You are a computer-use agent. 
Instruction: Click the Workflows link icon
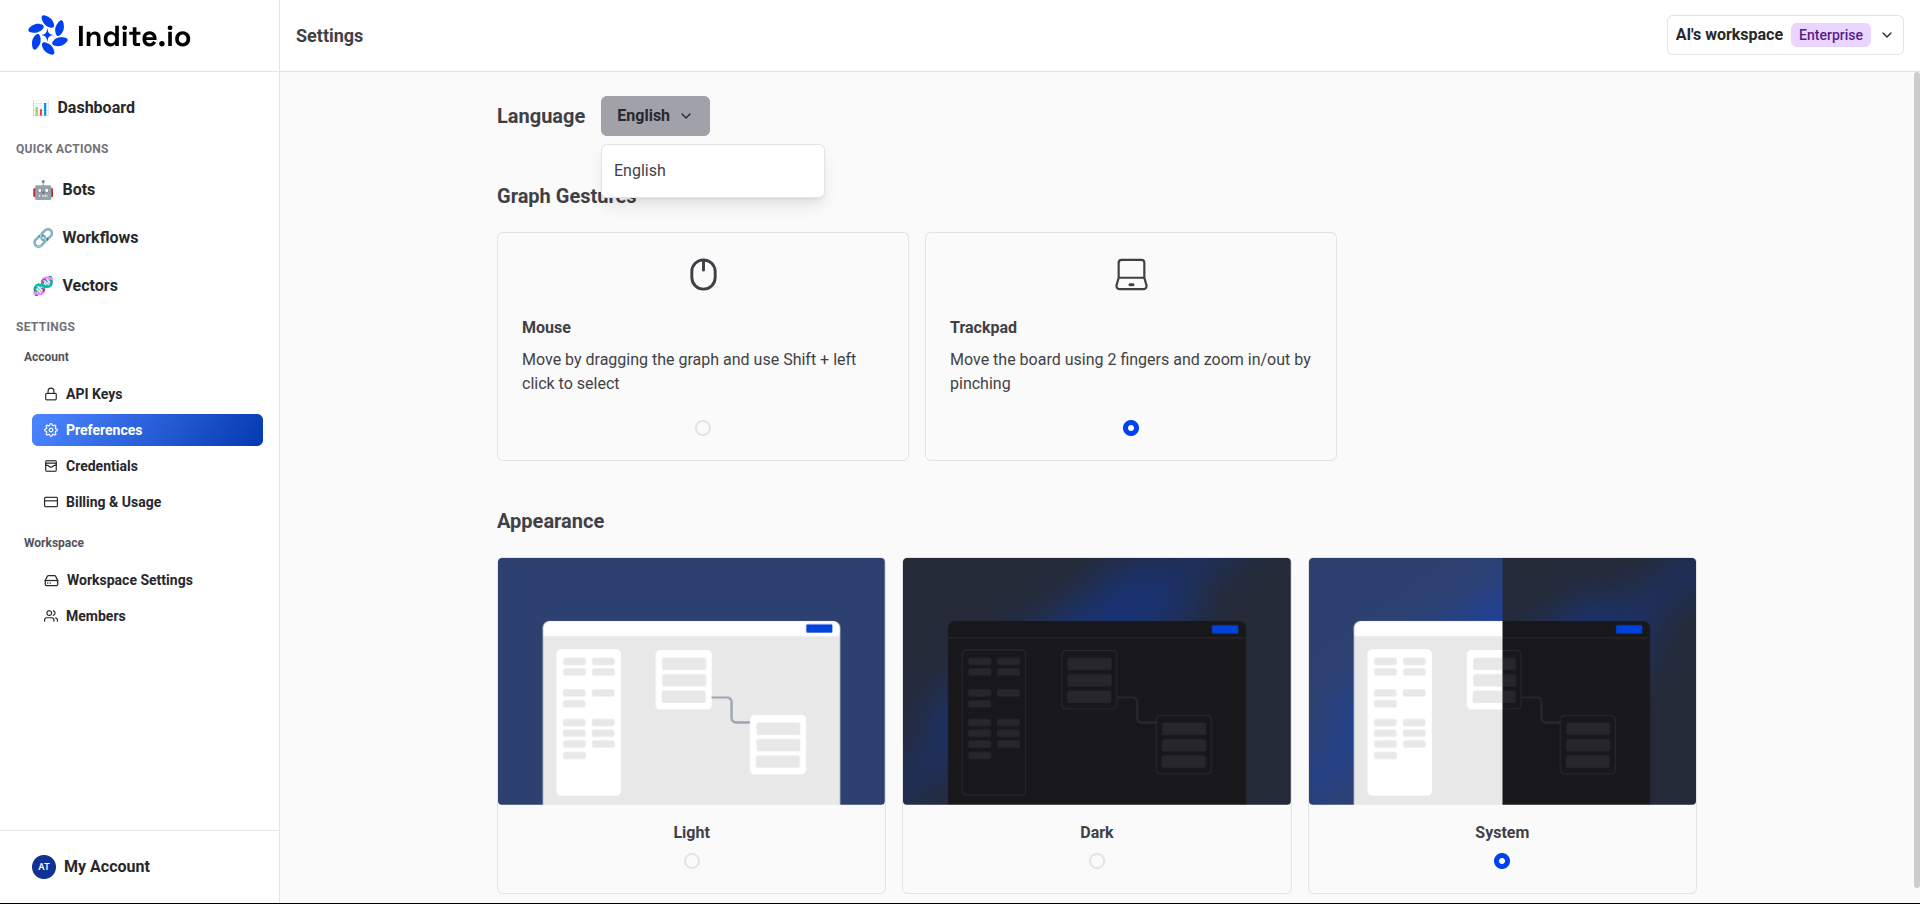(43, 238)
